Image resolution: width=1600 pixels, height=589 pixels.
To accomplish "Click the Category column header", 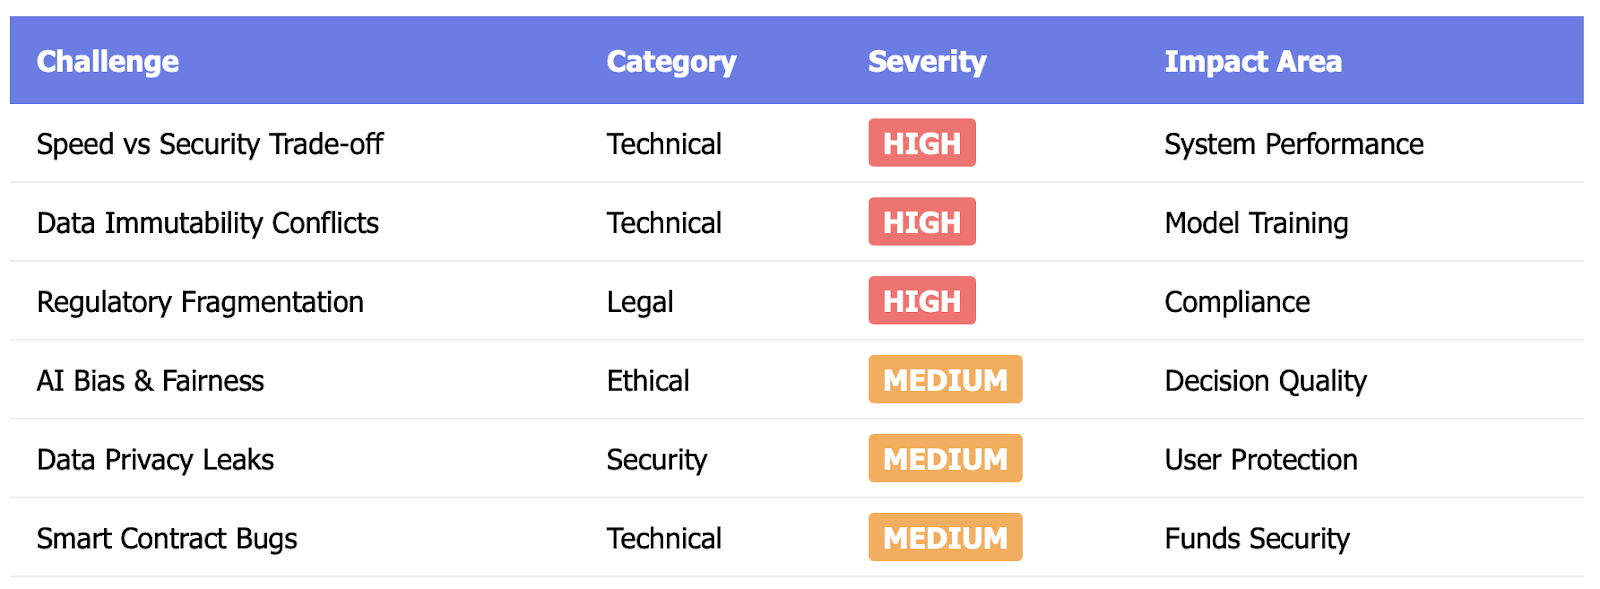I will coord(671,62).
